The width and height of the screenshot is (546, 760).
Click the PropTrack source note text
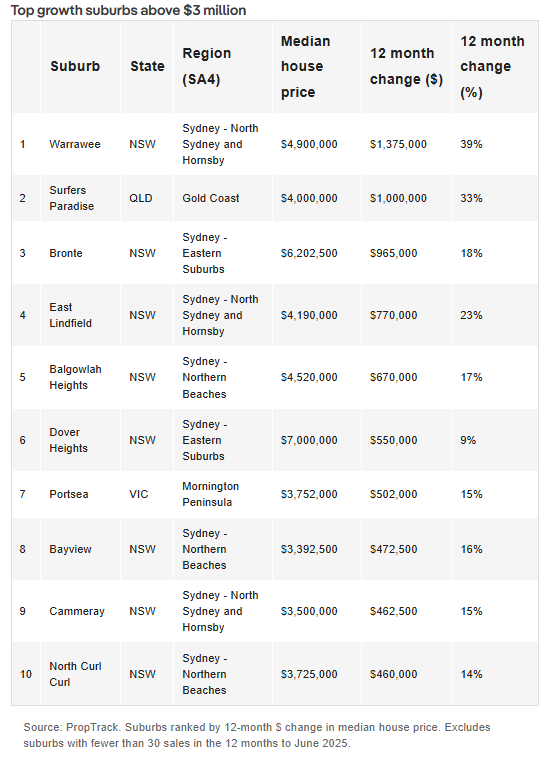click(257, 735)
